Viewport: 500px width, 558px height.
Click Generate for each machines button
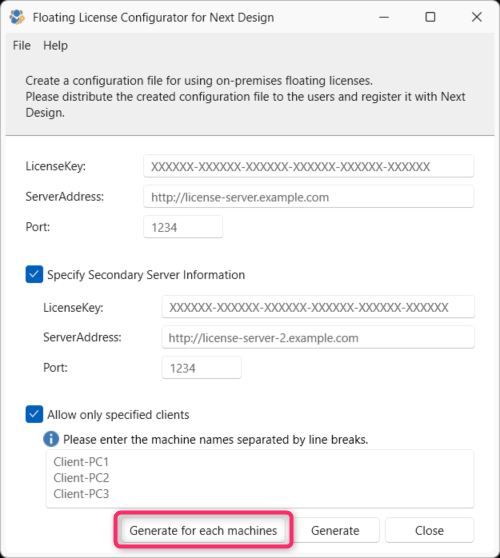tap(203, 530)
